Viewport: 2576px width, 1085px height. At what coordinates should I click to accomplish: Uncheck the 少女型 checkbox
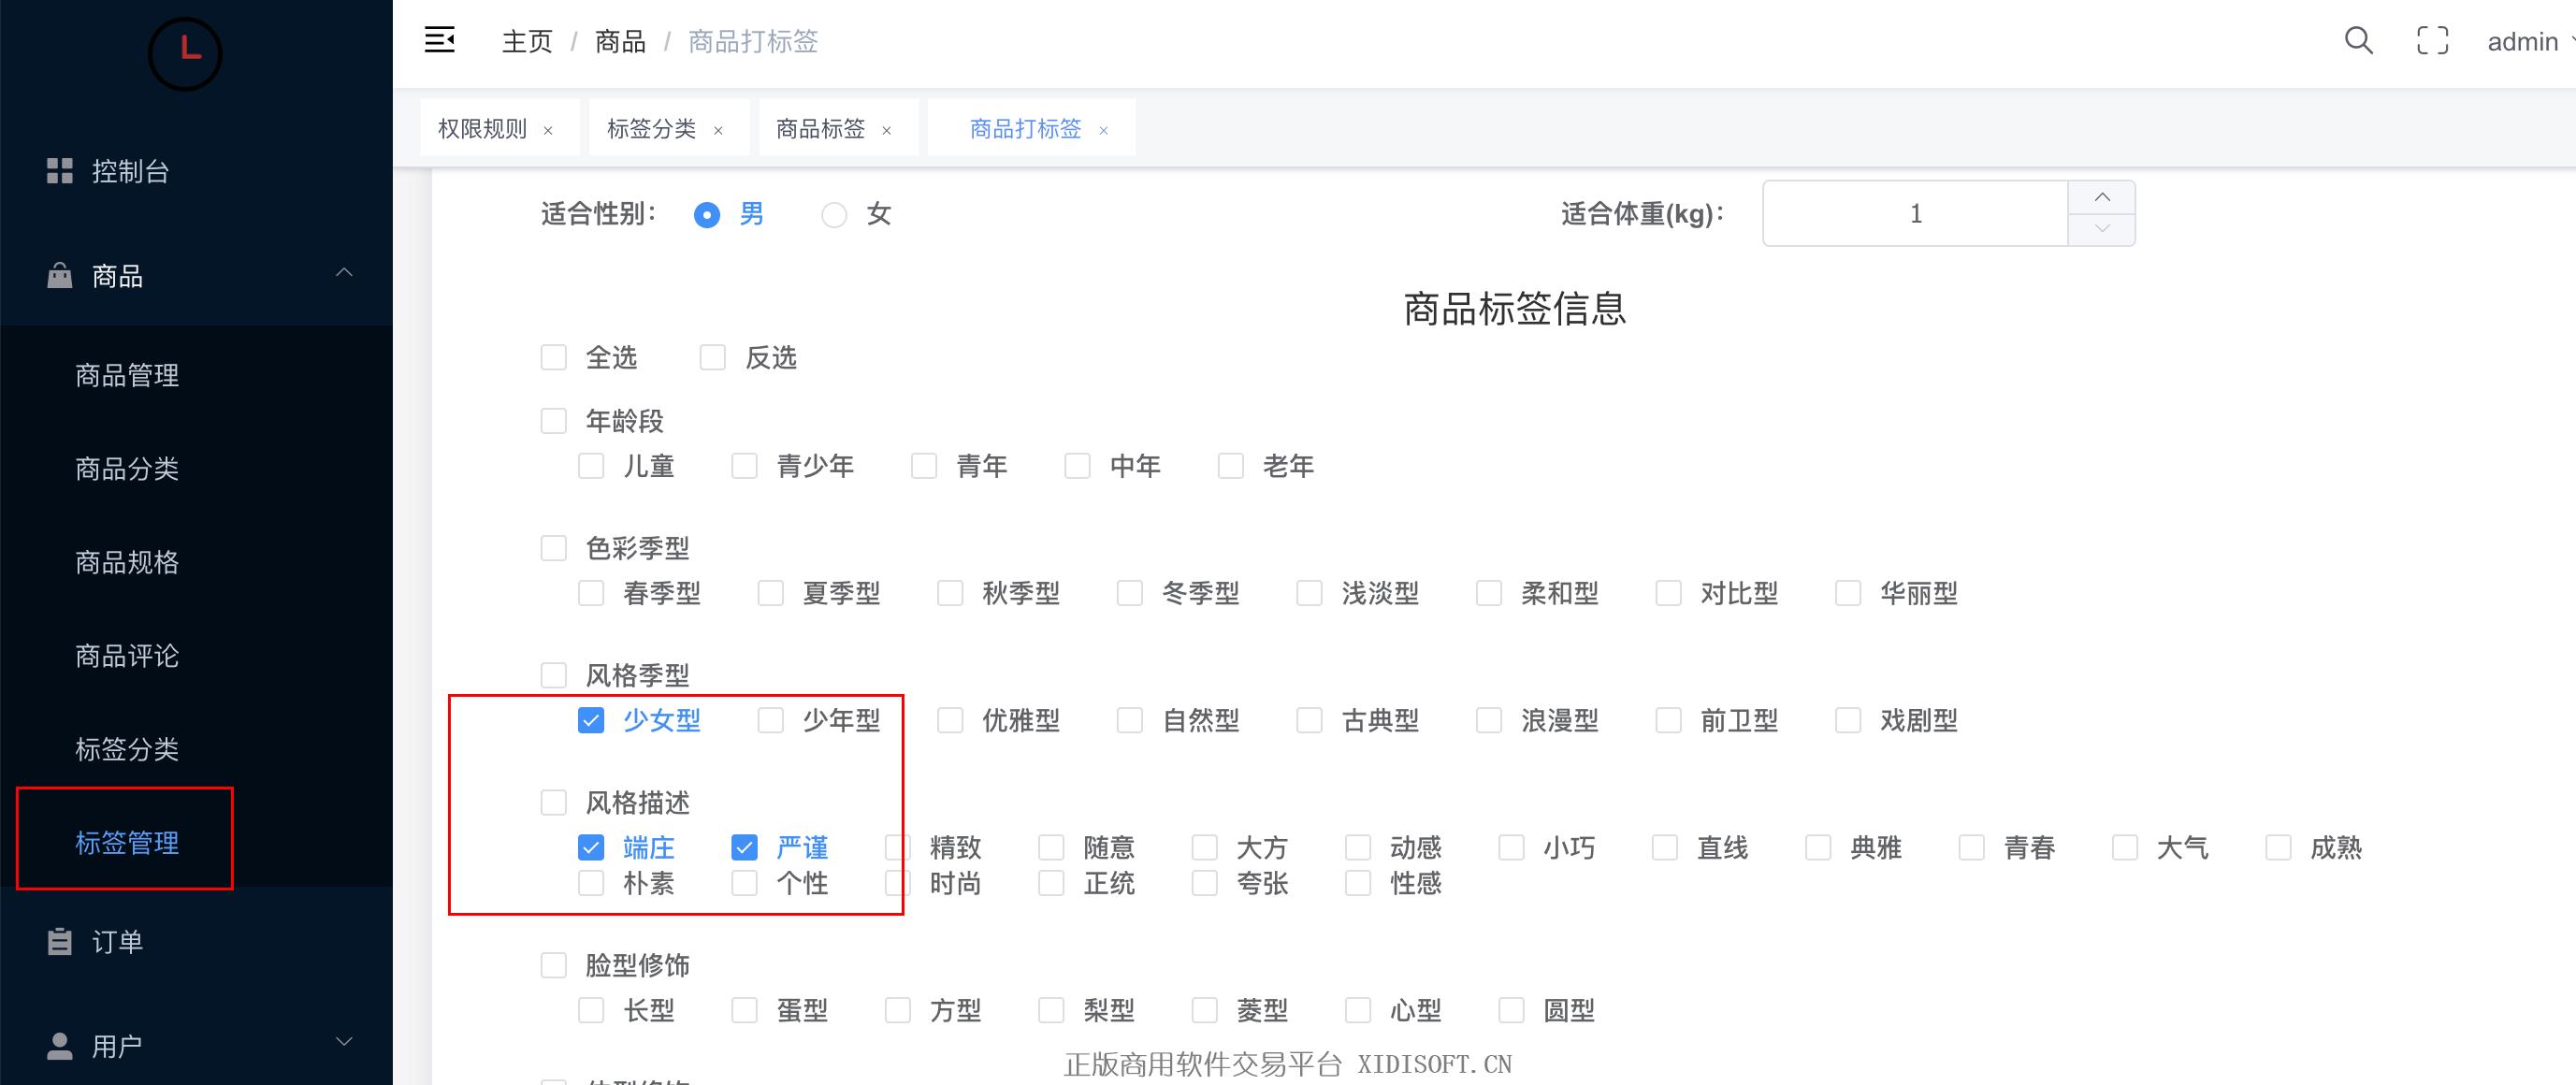pos(591,720)
